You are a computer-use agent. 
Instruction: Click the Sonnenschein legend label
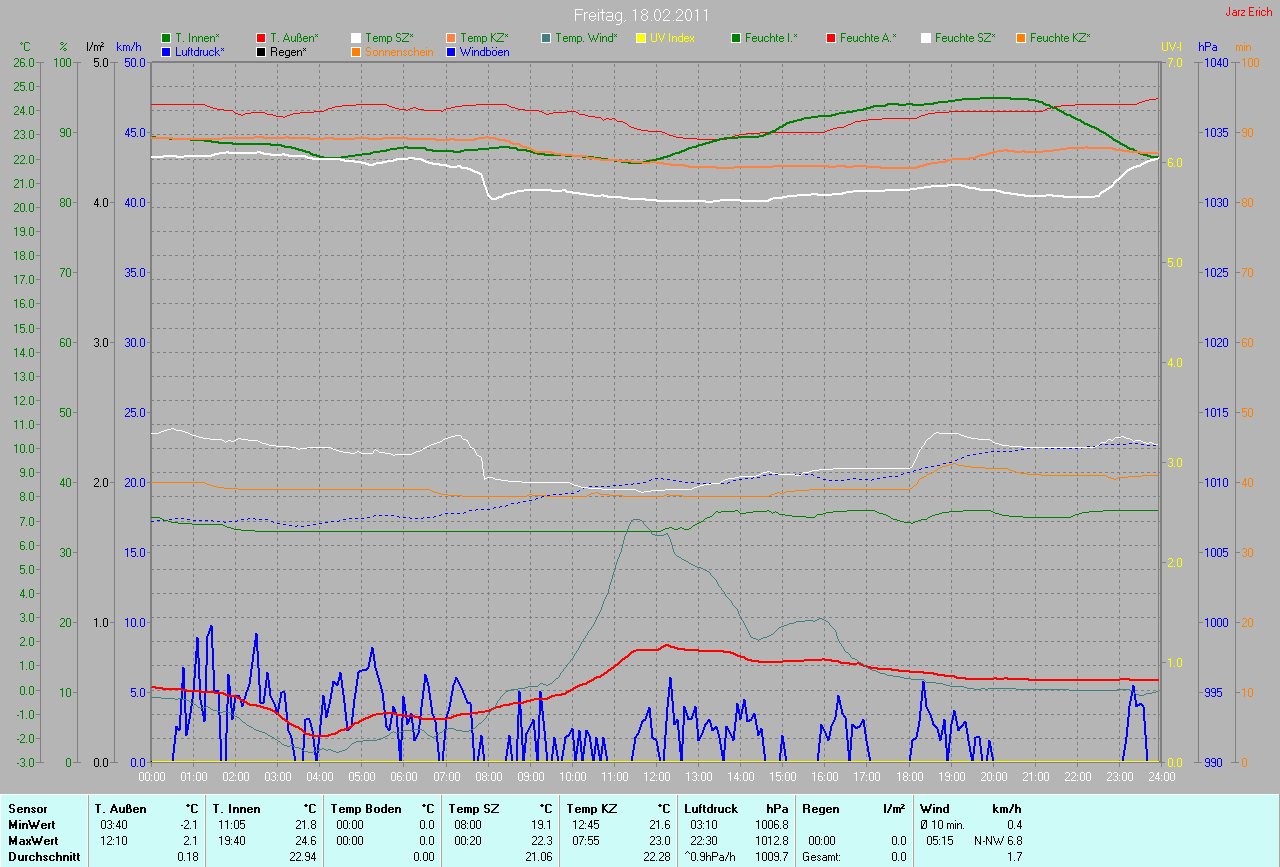pos(399,51)
